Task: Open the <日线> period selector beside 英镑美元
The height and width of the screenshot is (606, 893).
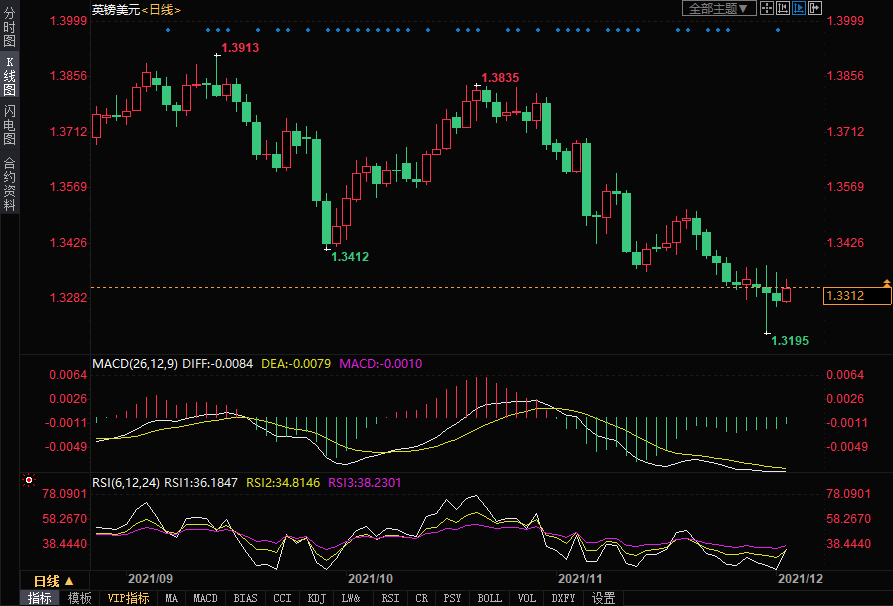Action: (x=160, y=9)
